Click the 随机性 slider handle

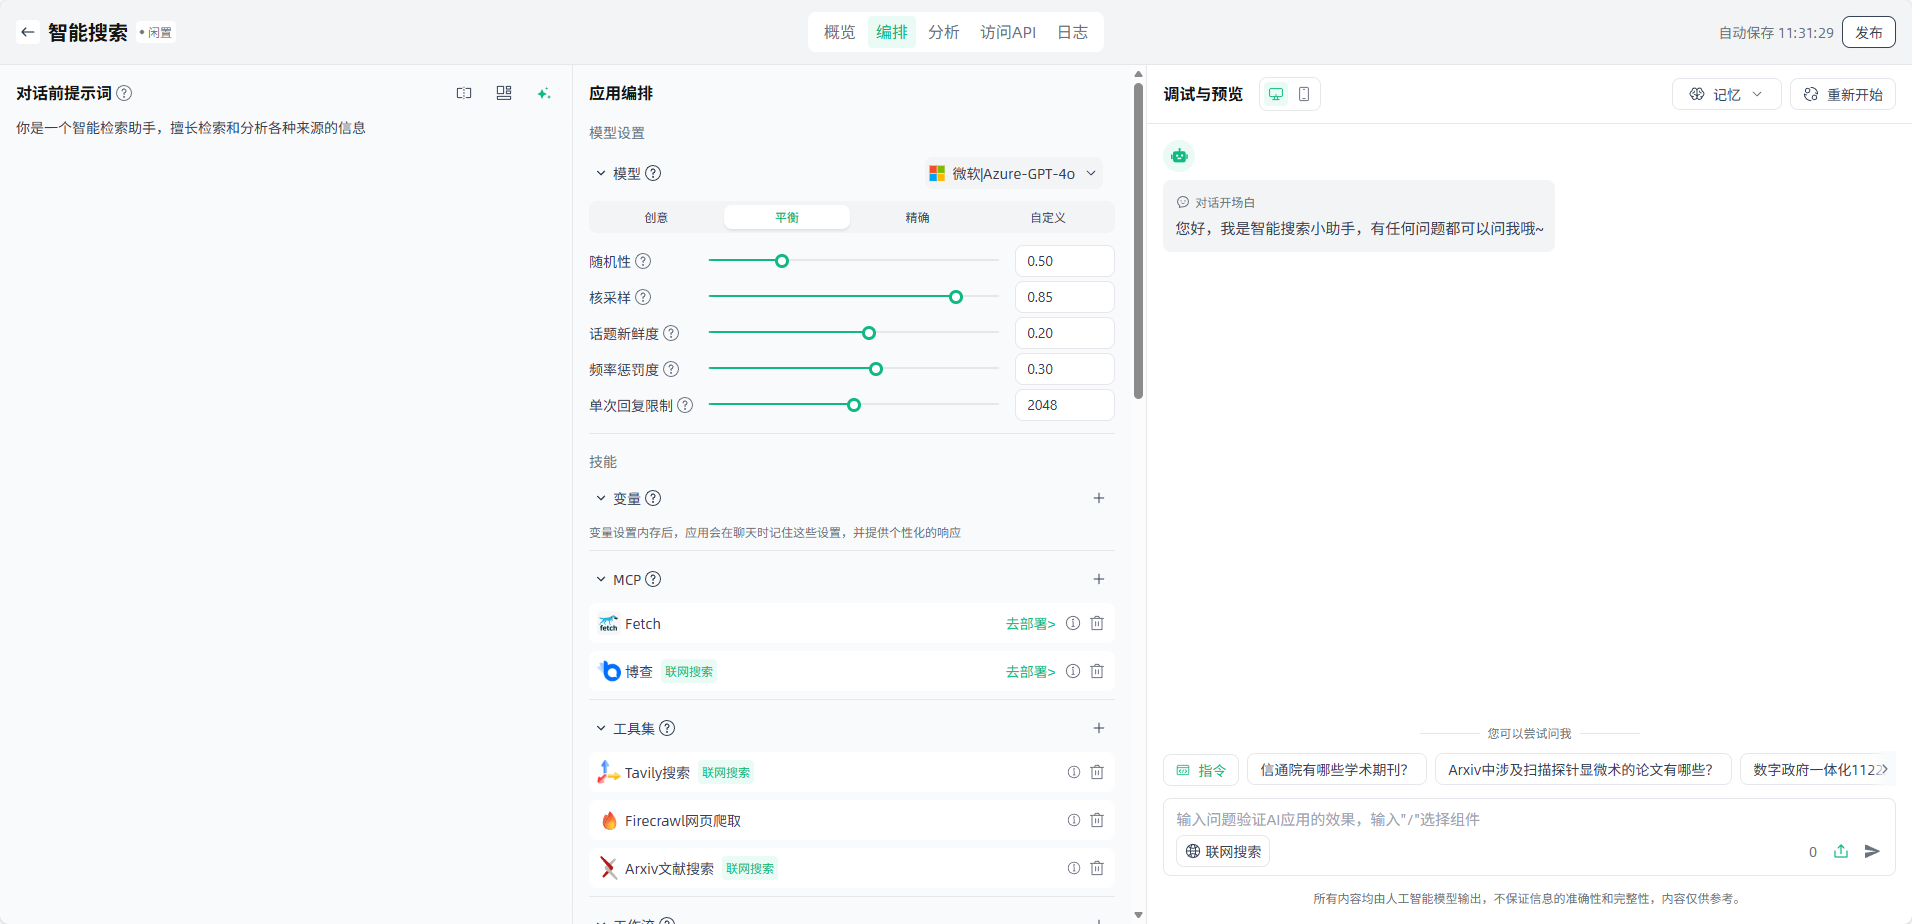pyautogui.click(x=782, y=261)
